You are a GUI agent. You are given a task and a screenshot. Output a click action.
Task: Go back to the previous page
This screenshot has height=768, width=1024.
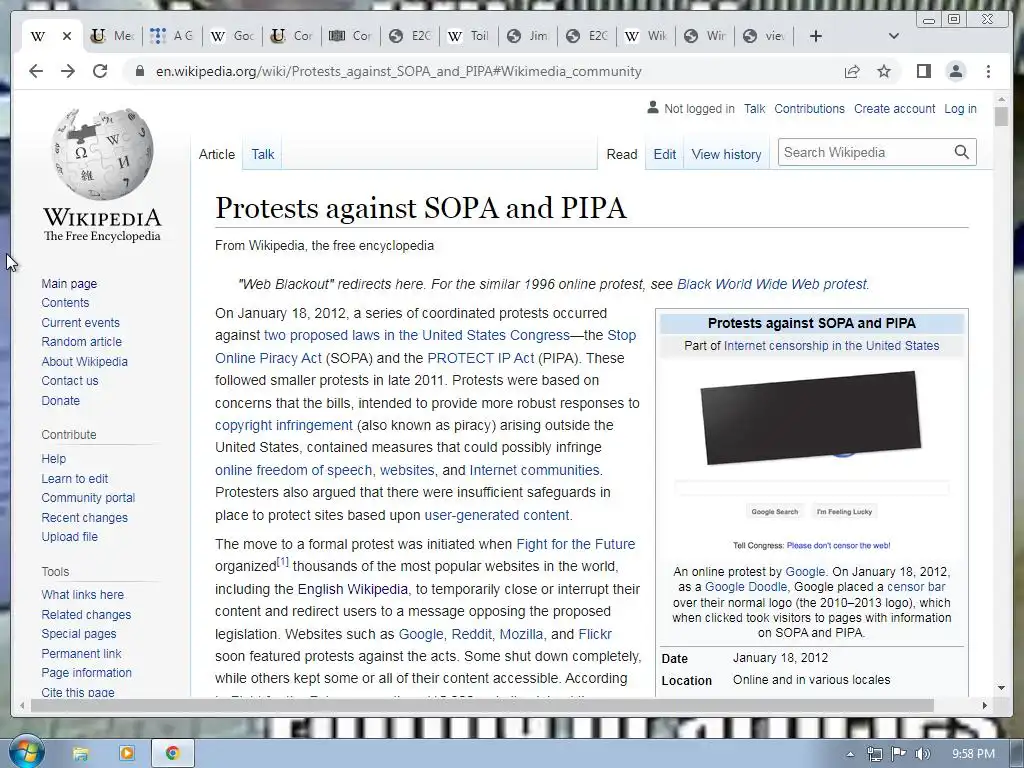click(36, 71)
